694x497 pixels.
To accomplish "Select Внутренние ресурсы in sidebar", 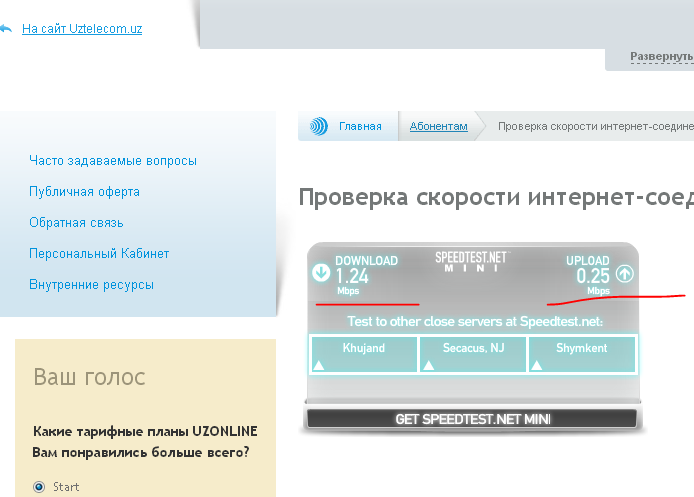I will point(92,285).
